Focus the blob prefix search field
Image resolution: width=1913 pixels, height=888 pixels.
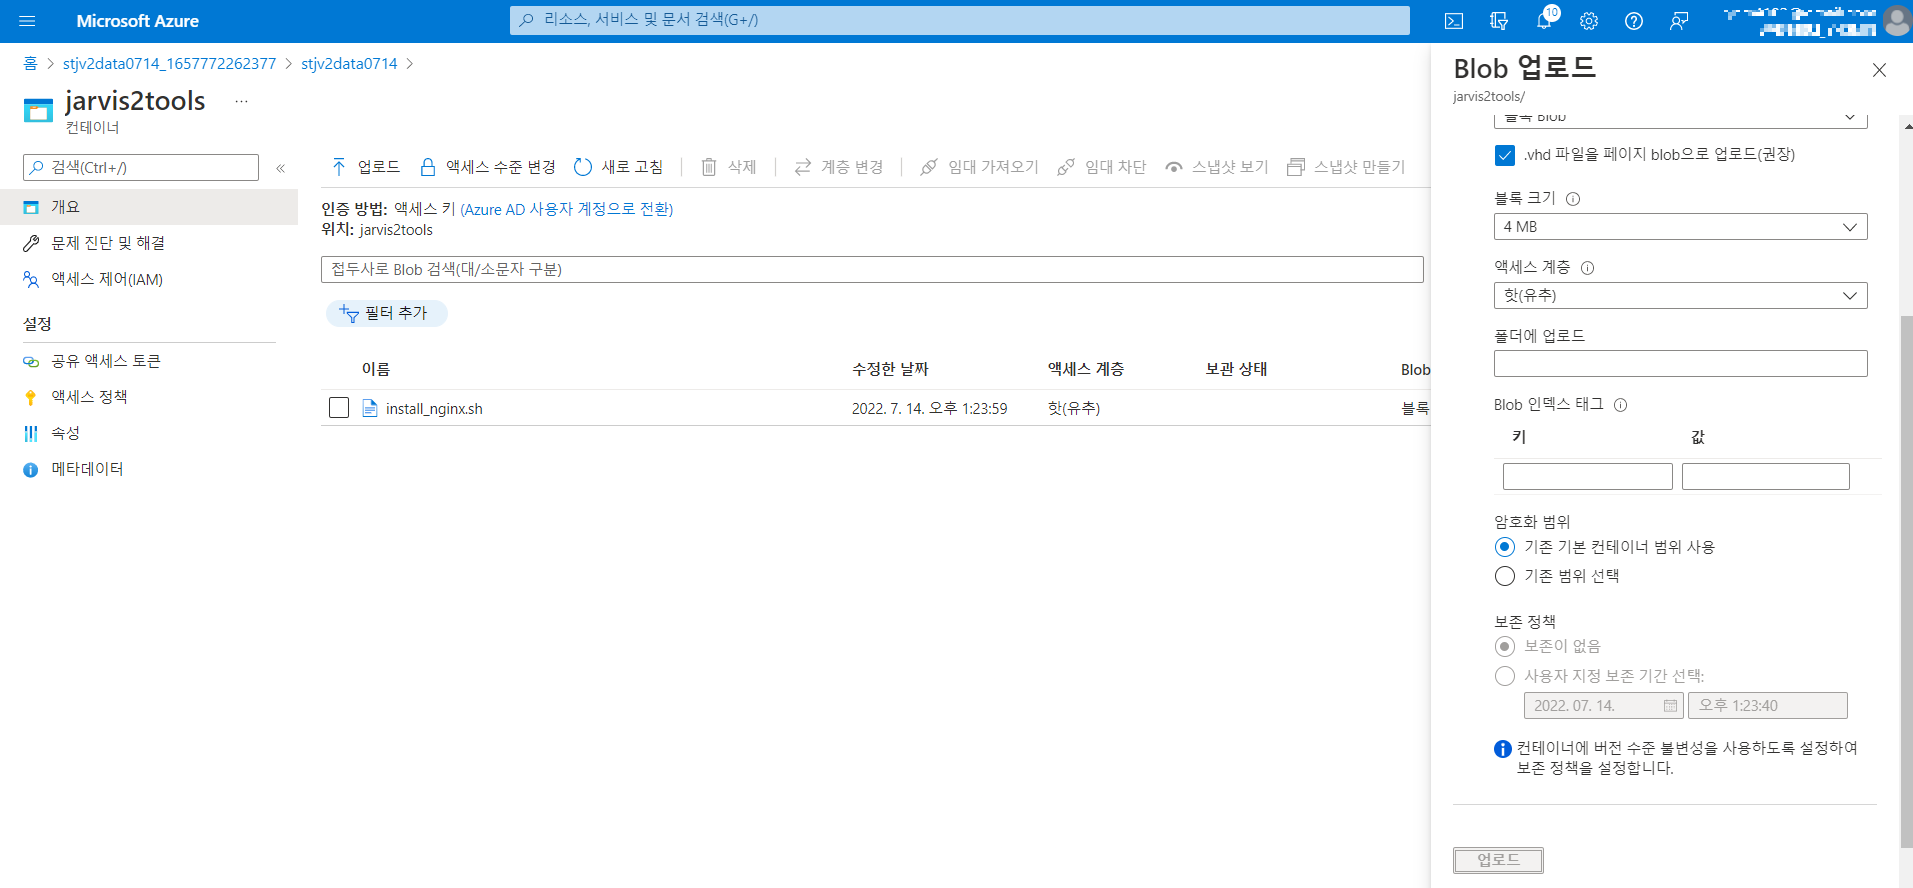coord(872,270)
